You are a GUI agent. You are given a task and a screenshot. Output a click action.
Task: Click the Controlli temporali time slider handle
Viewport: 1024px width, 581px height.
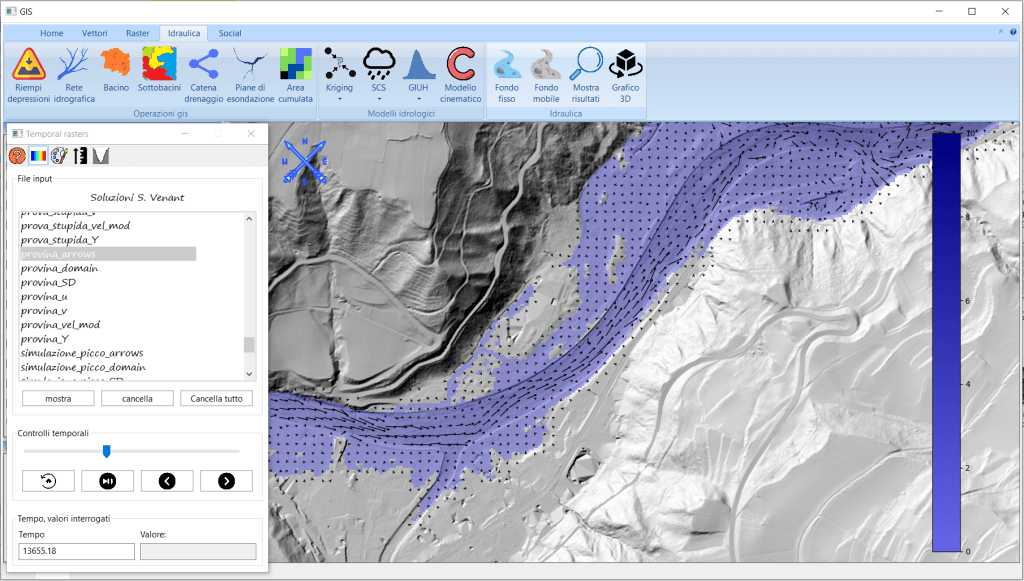click(108, 450)
